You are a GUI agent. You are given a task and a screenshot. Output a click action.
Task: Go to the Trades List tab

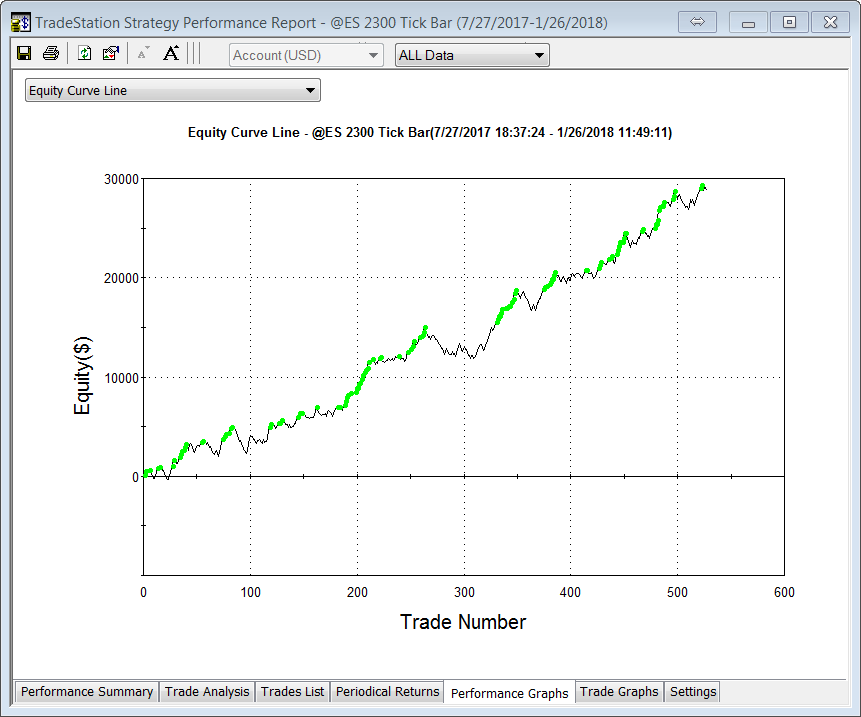coord(292,692)
